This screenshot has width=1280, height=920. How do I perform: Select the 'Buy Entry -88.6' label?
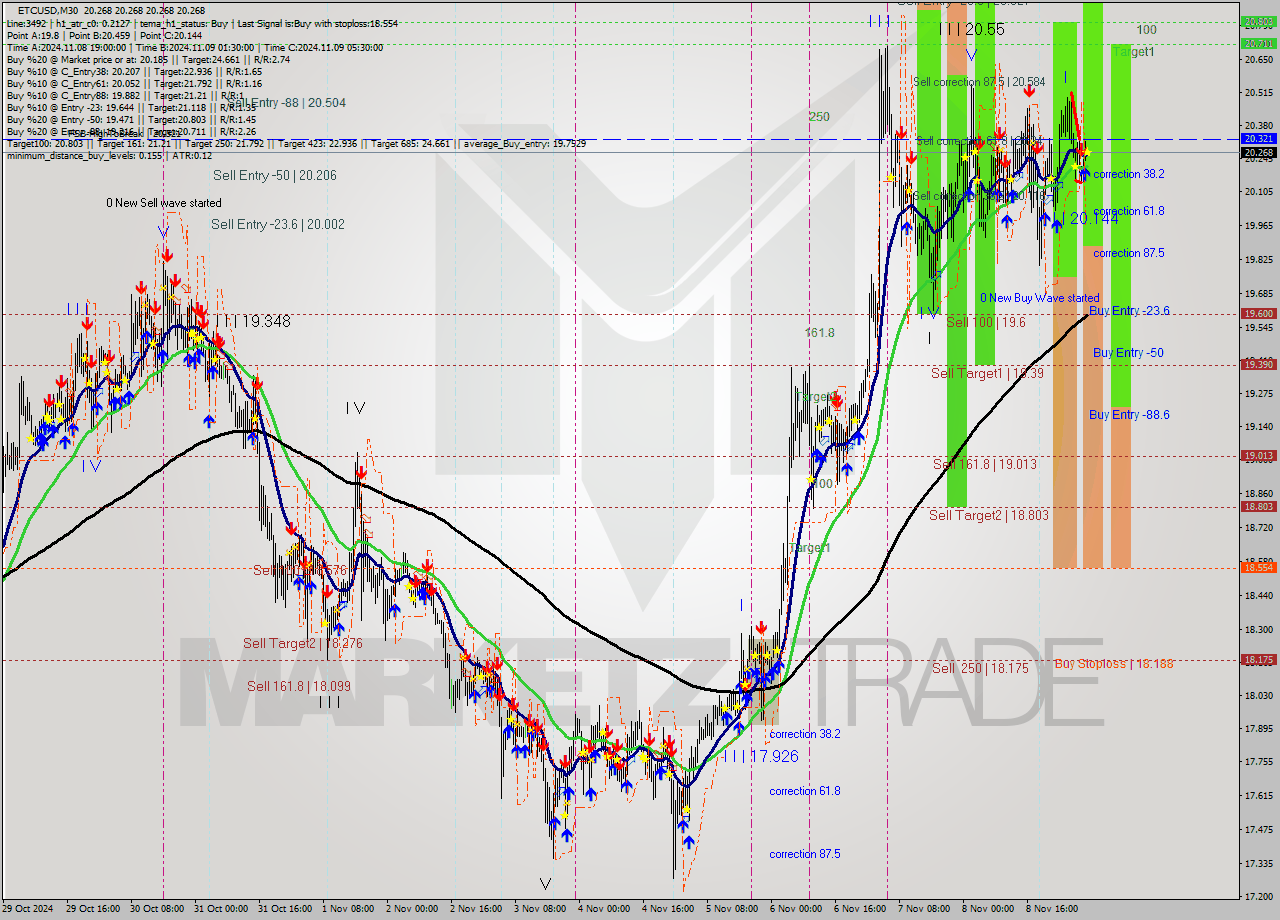coord(1129,415)
